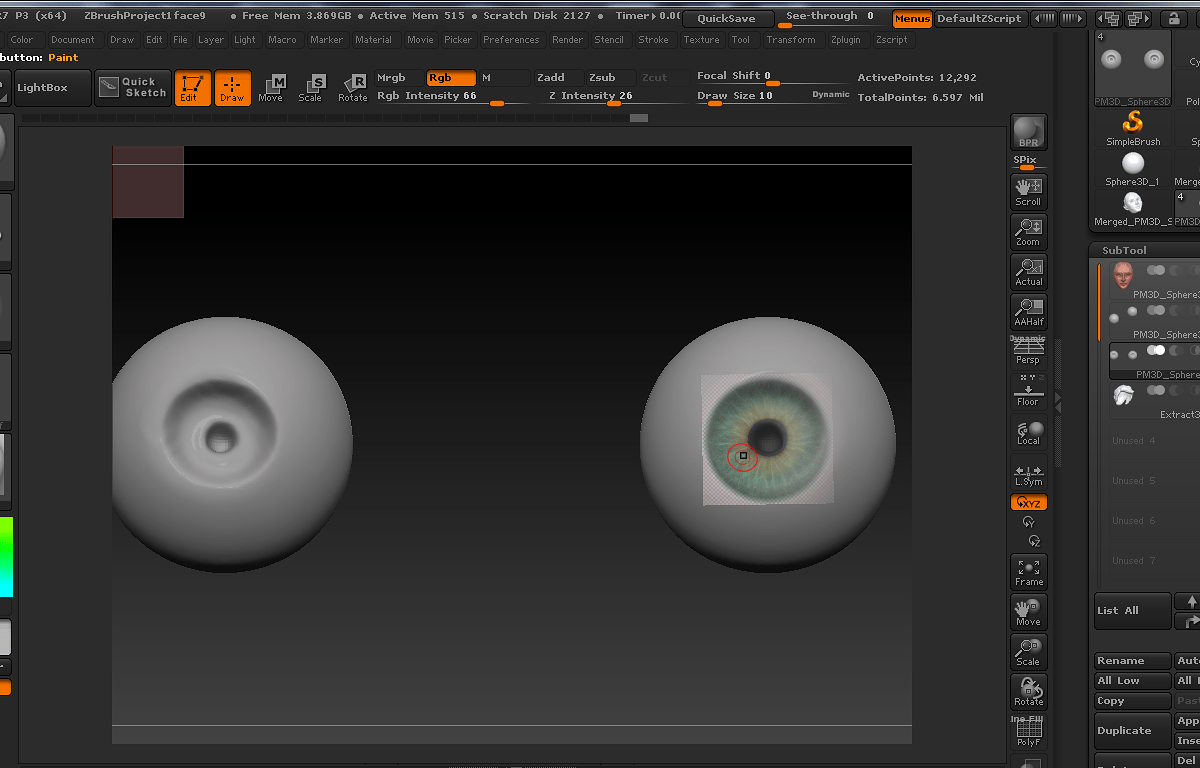This screenshot has width=1200, height=768.
Task: Enable Zadd sculpting mode
Action: (556, 78)
